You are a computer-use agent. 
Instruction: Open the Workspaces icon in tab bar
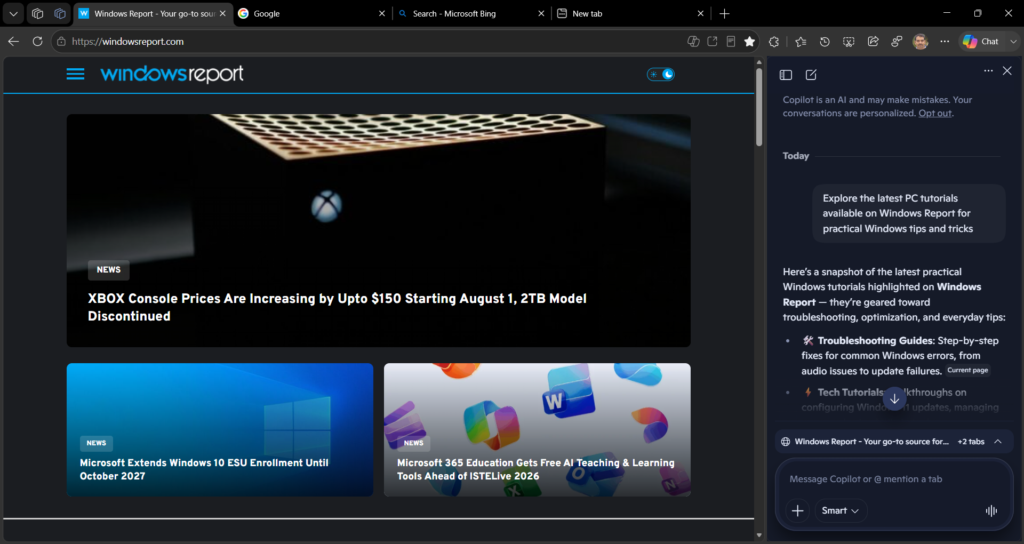pyautogui.click(x=37, y=13)
